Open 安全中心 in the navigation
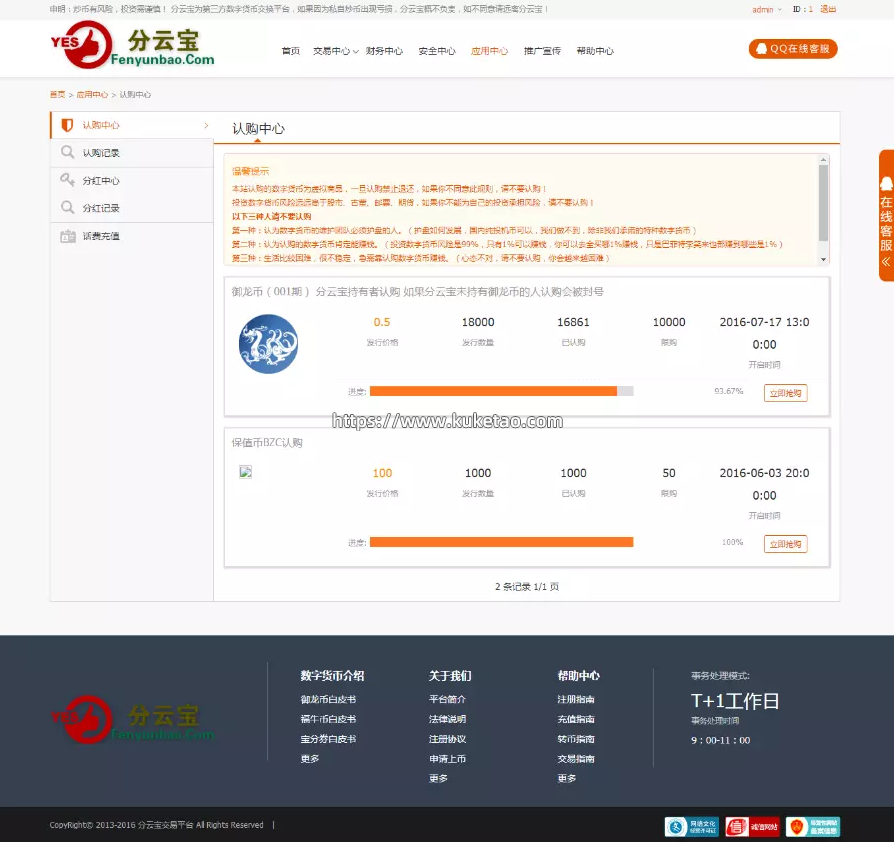 point(437,51)
